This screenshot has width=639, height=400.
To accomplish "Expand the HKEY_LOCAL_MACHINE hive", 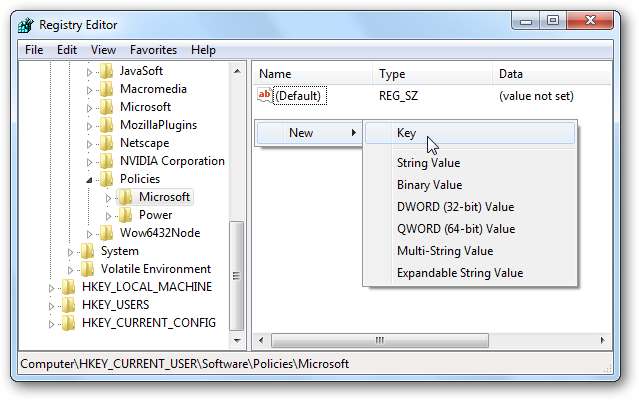I will coord(52,287).
